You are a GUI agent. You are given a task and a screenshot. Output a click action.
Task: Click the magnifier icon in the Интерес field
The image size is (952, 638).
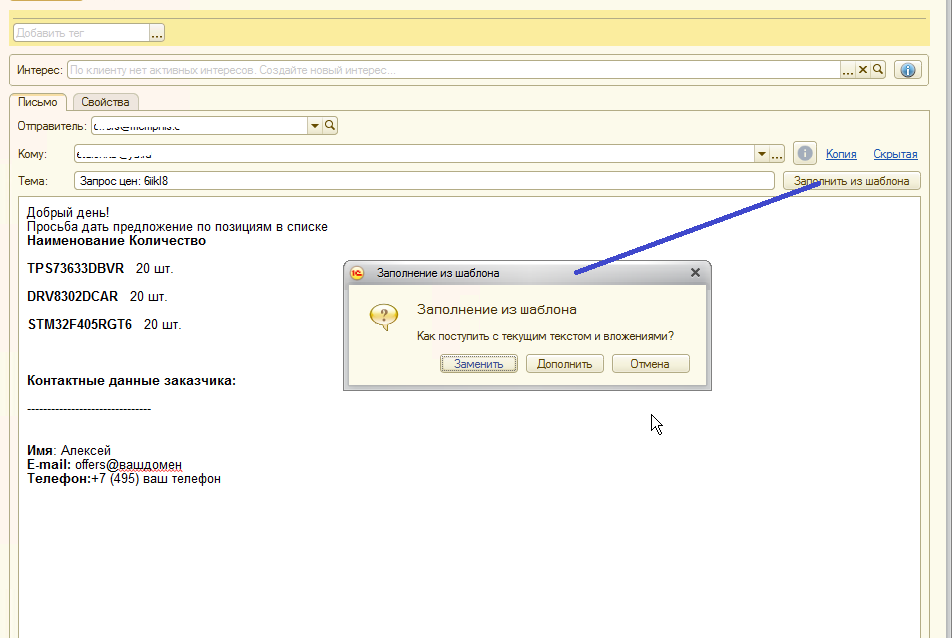(x=878, y=70)
